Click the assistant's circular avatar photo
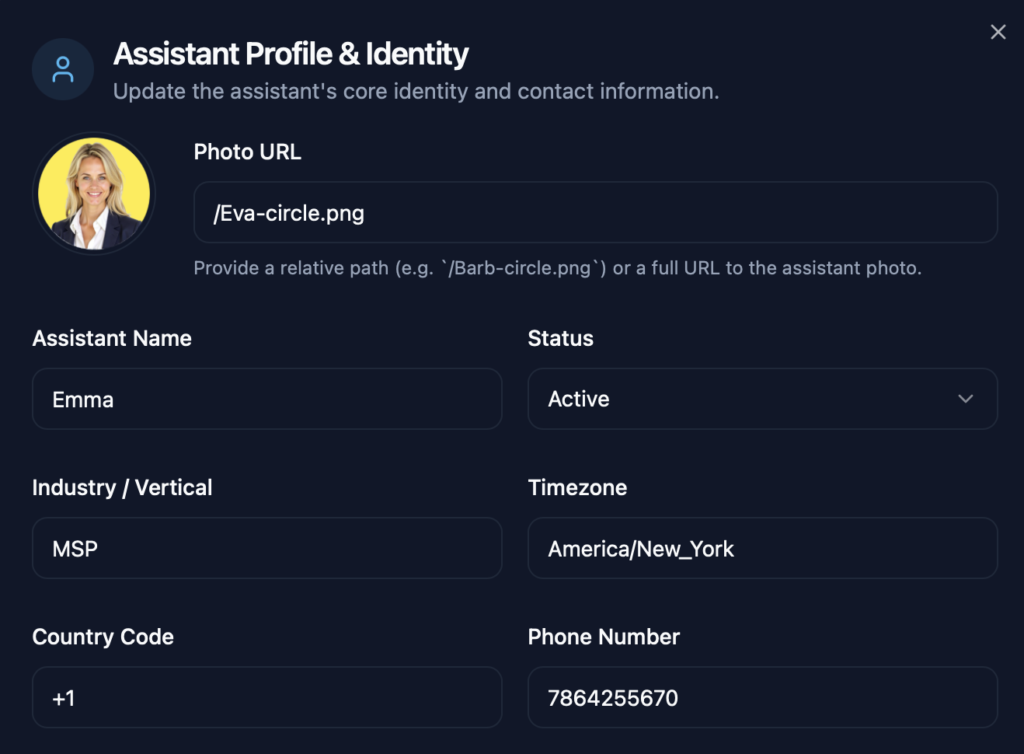1024x754 pixels. [x=94, y=194]
